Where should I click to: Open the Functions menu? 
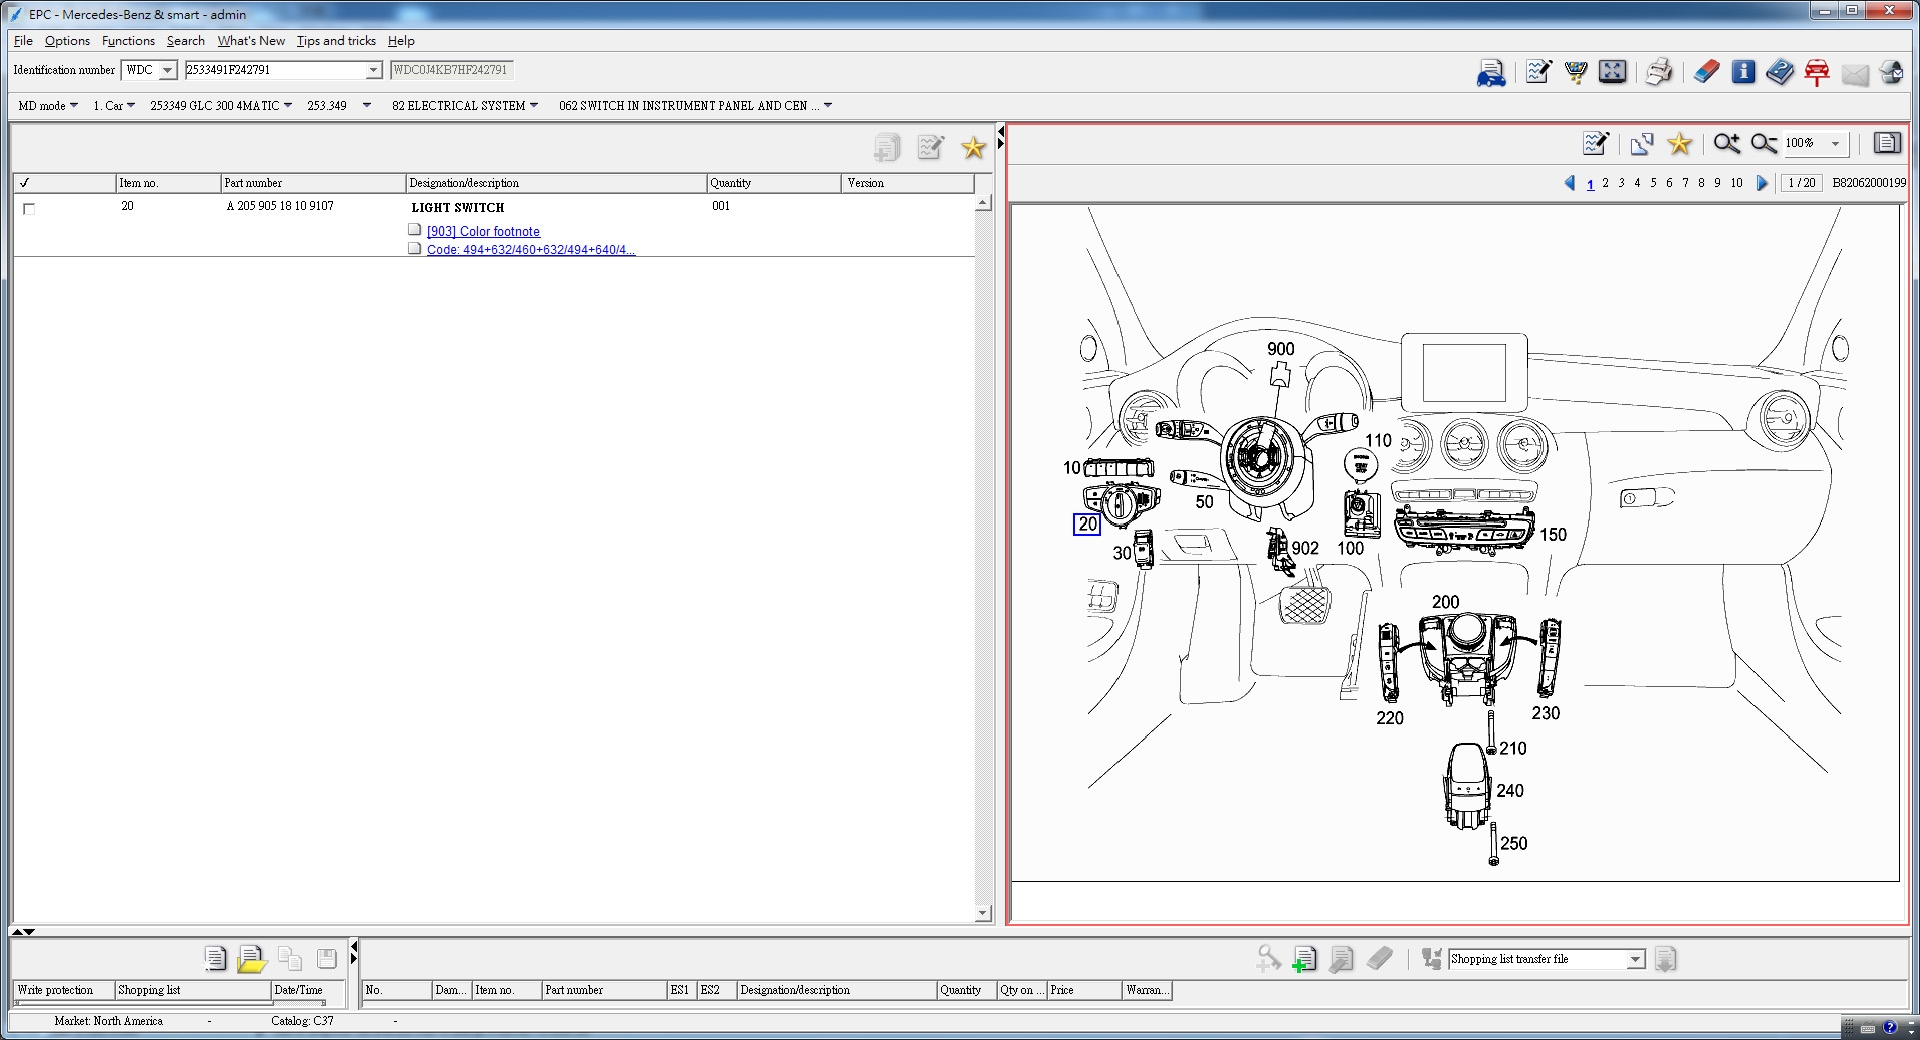click(x=128, y=41)
